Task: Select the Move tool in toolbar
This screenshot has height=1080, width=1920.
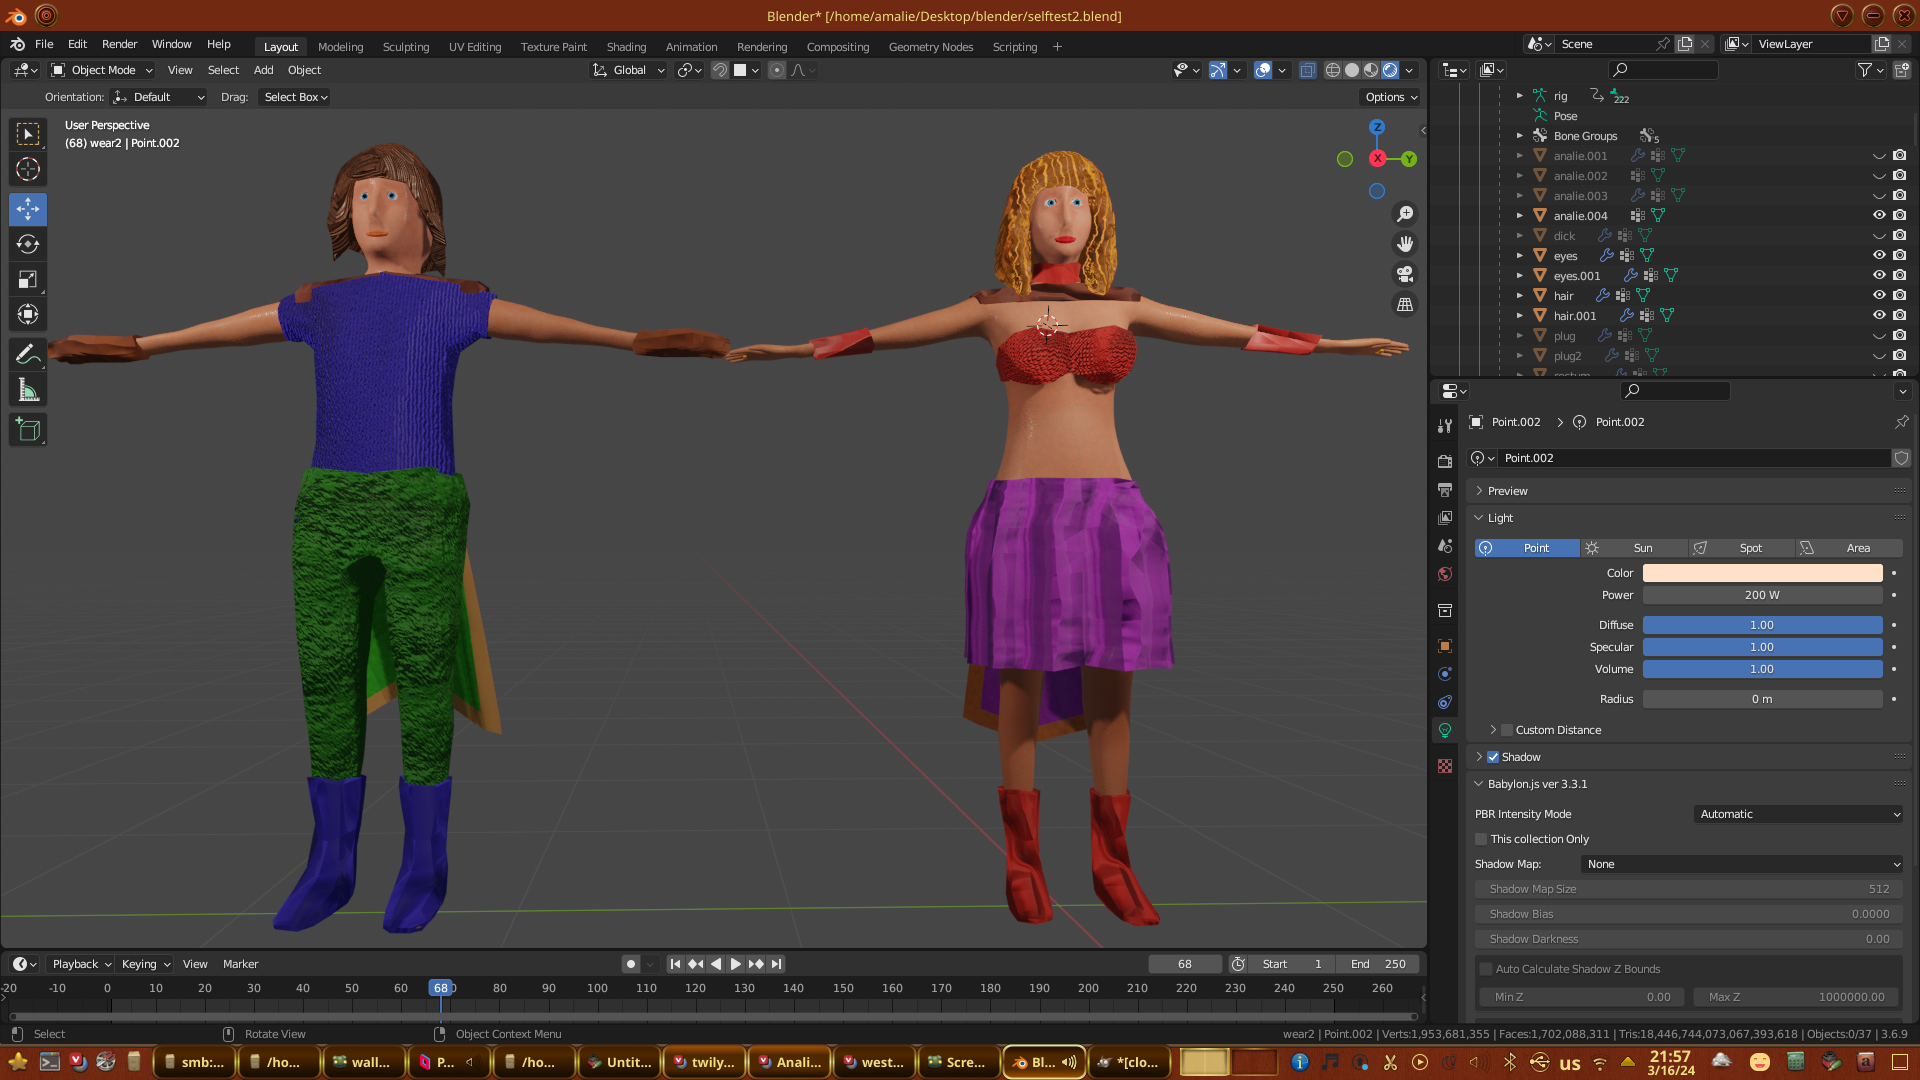Action: click(x=28, y=209)
